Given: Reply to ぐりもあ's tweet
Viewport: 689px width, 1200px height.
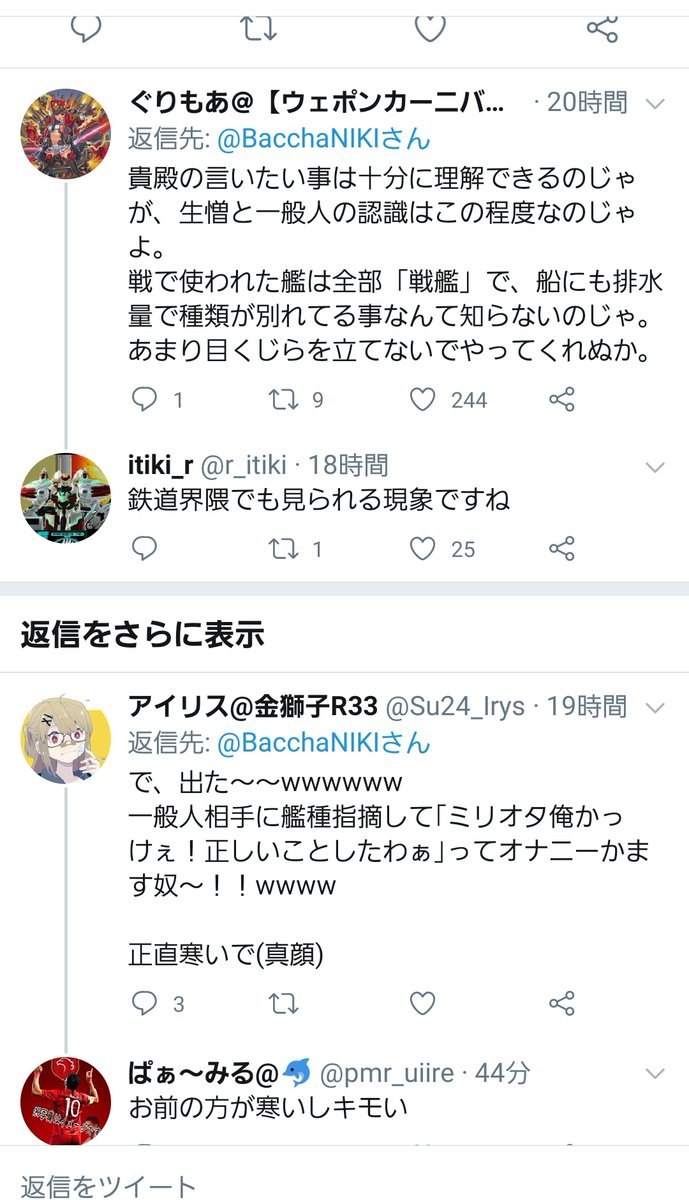Looking at the screenshot, I should tap(145, 400).
